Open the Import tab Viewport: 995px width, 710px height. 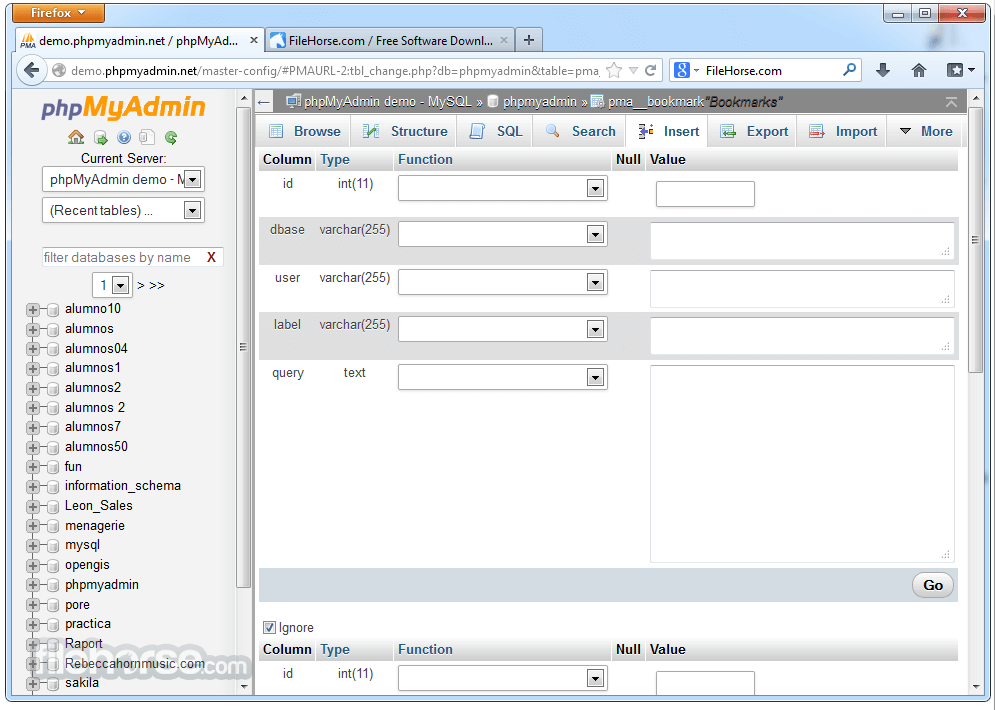[x=843, y=131]
